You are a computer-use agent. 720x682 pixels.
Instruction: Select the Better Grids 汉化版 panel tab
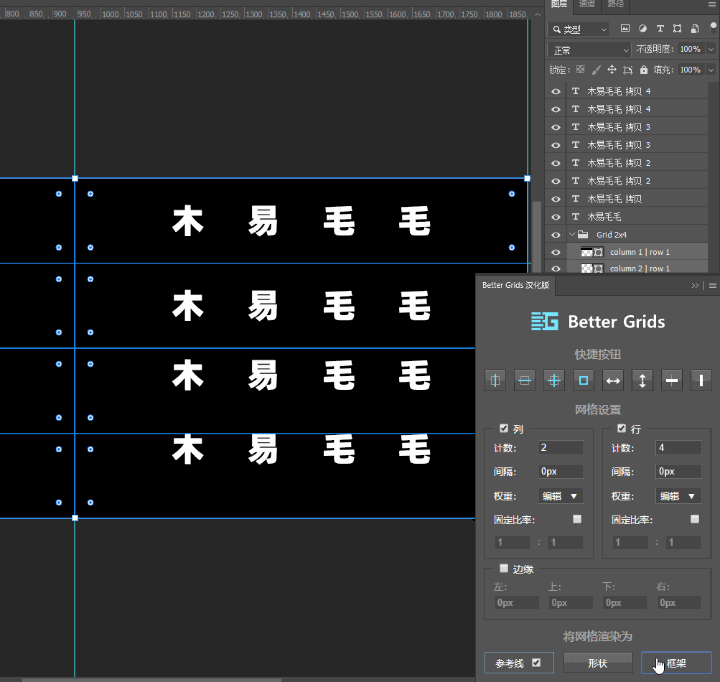[x=516, y=285]
